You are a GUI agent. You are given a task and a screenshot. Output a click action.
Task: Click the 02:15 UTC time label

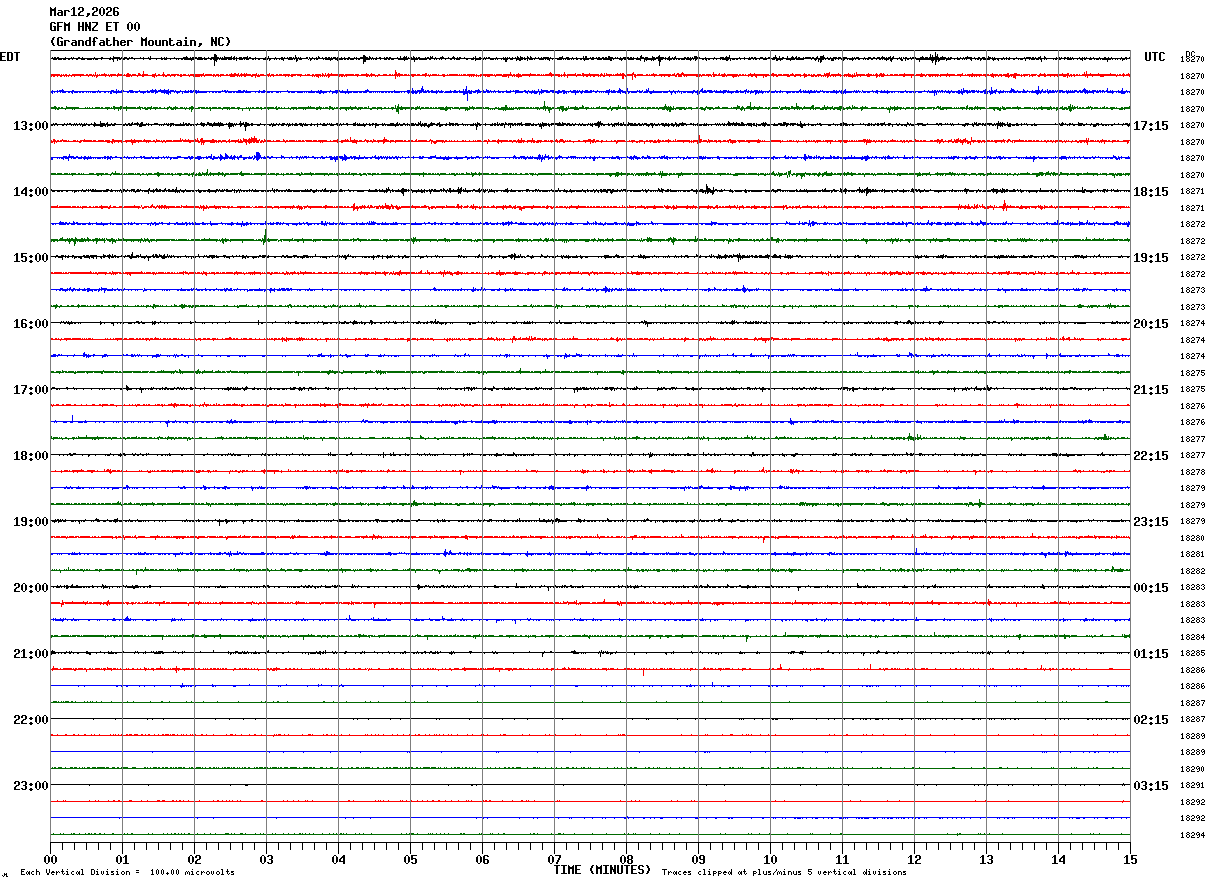[x=1150, y=720]
